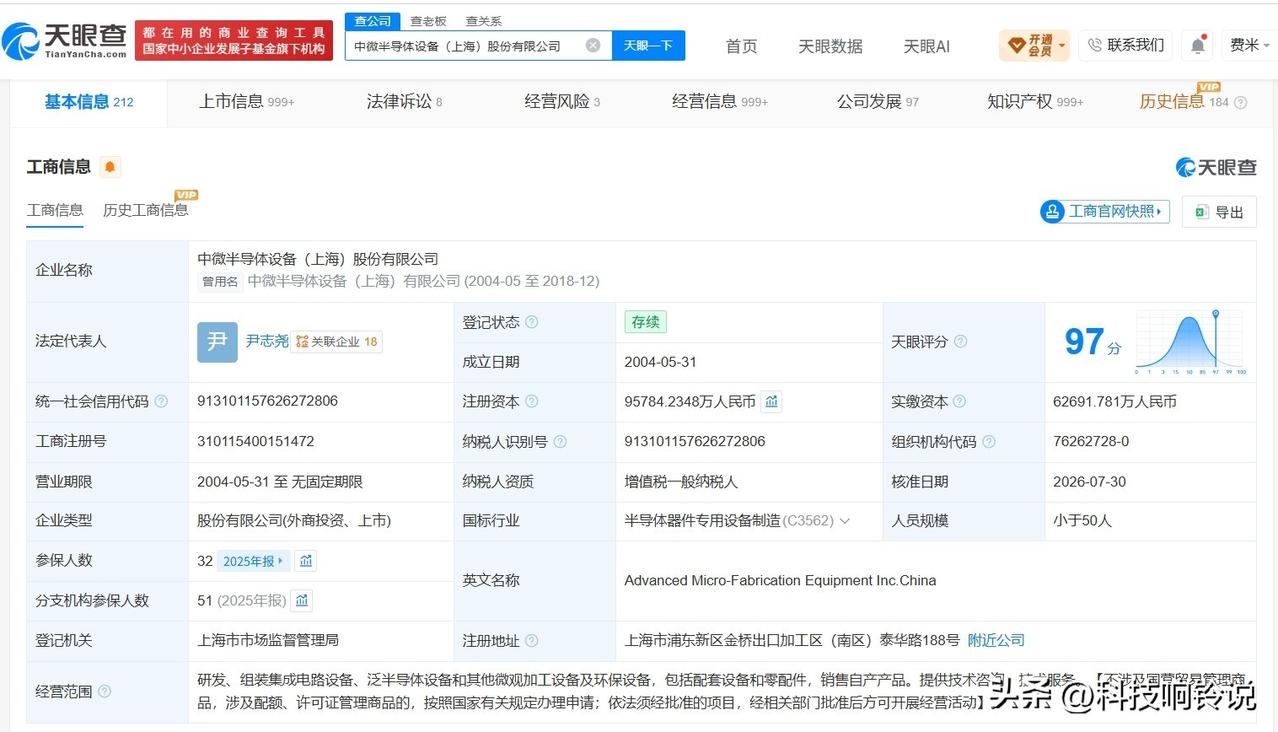This screenshot has height=732, width=1278.
Task: Open the notification bell
Action: click(x=1197, y=45)
